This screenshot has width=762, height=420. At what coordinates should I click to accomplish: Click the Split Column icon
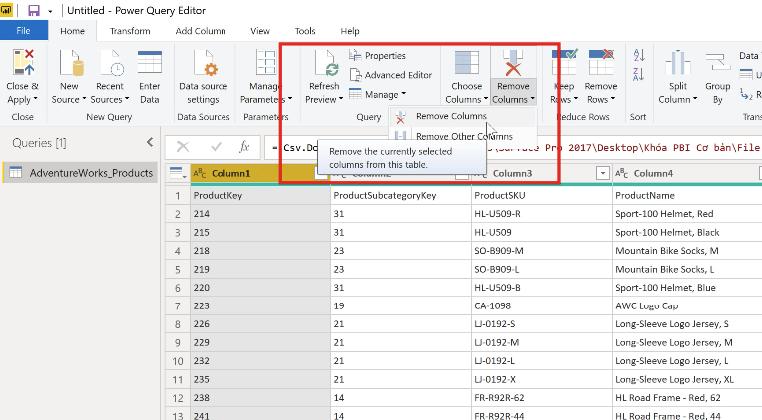click(677, 63)
